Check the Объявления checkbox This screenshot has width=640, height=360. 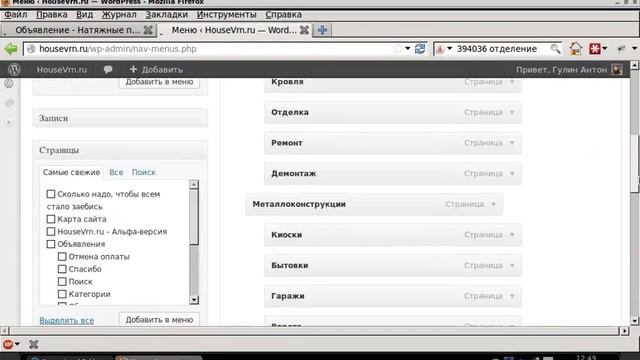click(x=51, y=244)
